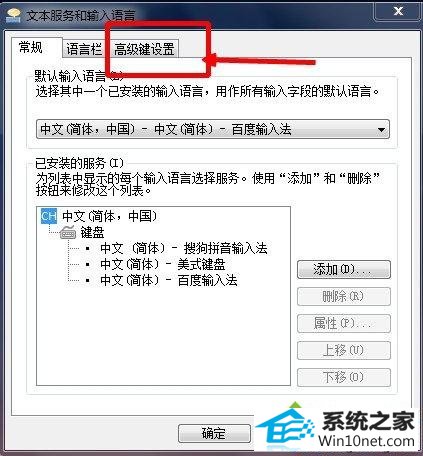This screenshot has height=456, width=423.
Task: Open the 高级键设置 tab
Action: 144,49
